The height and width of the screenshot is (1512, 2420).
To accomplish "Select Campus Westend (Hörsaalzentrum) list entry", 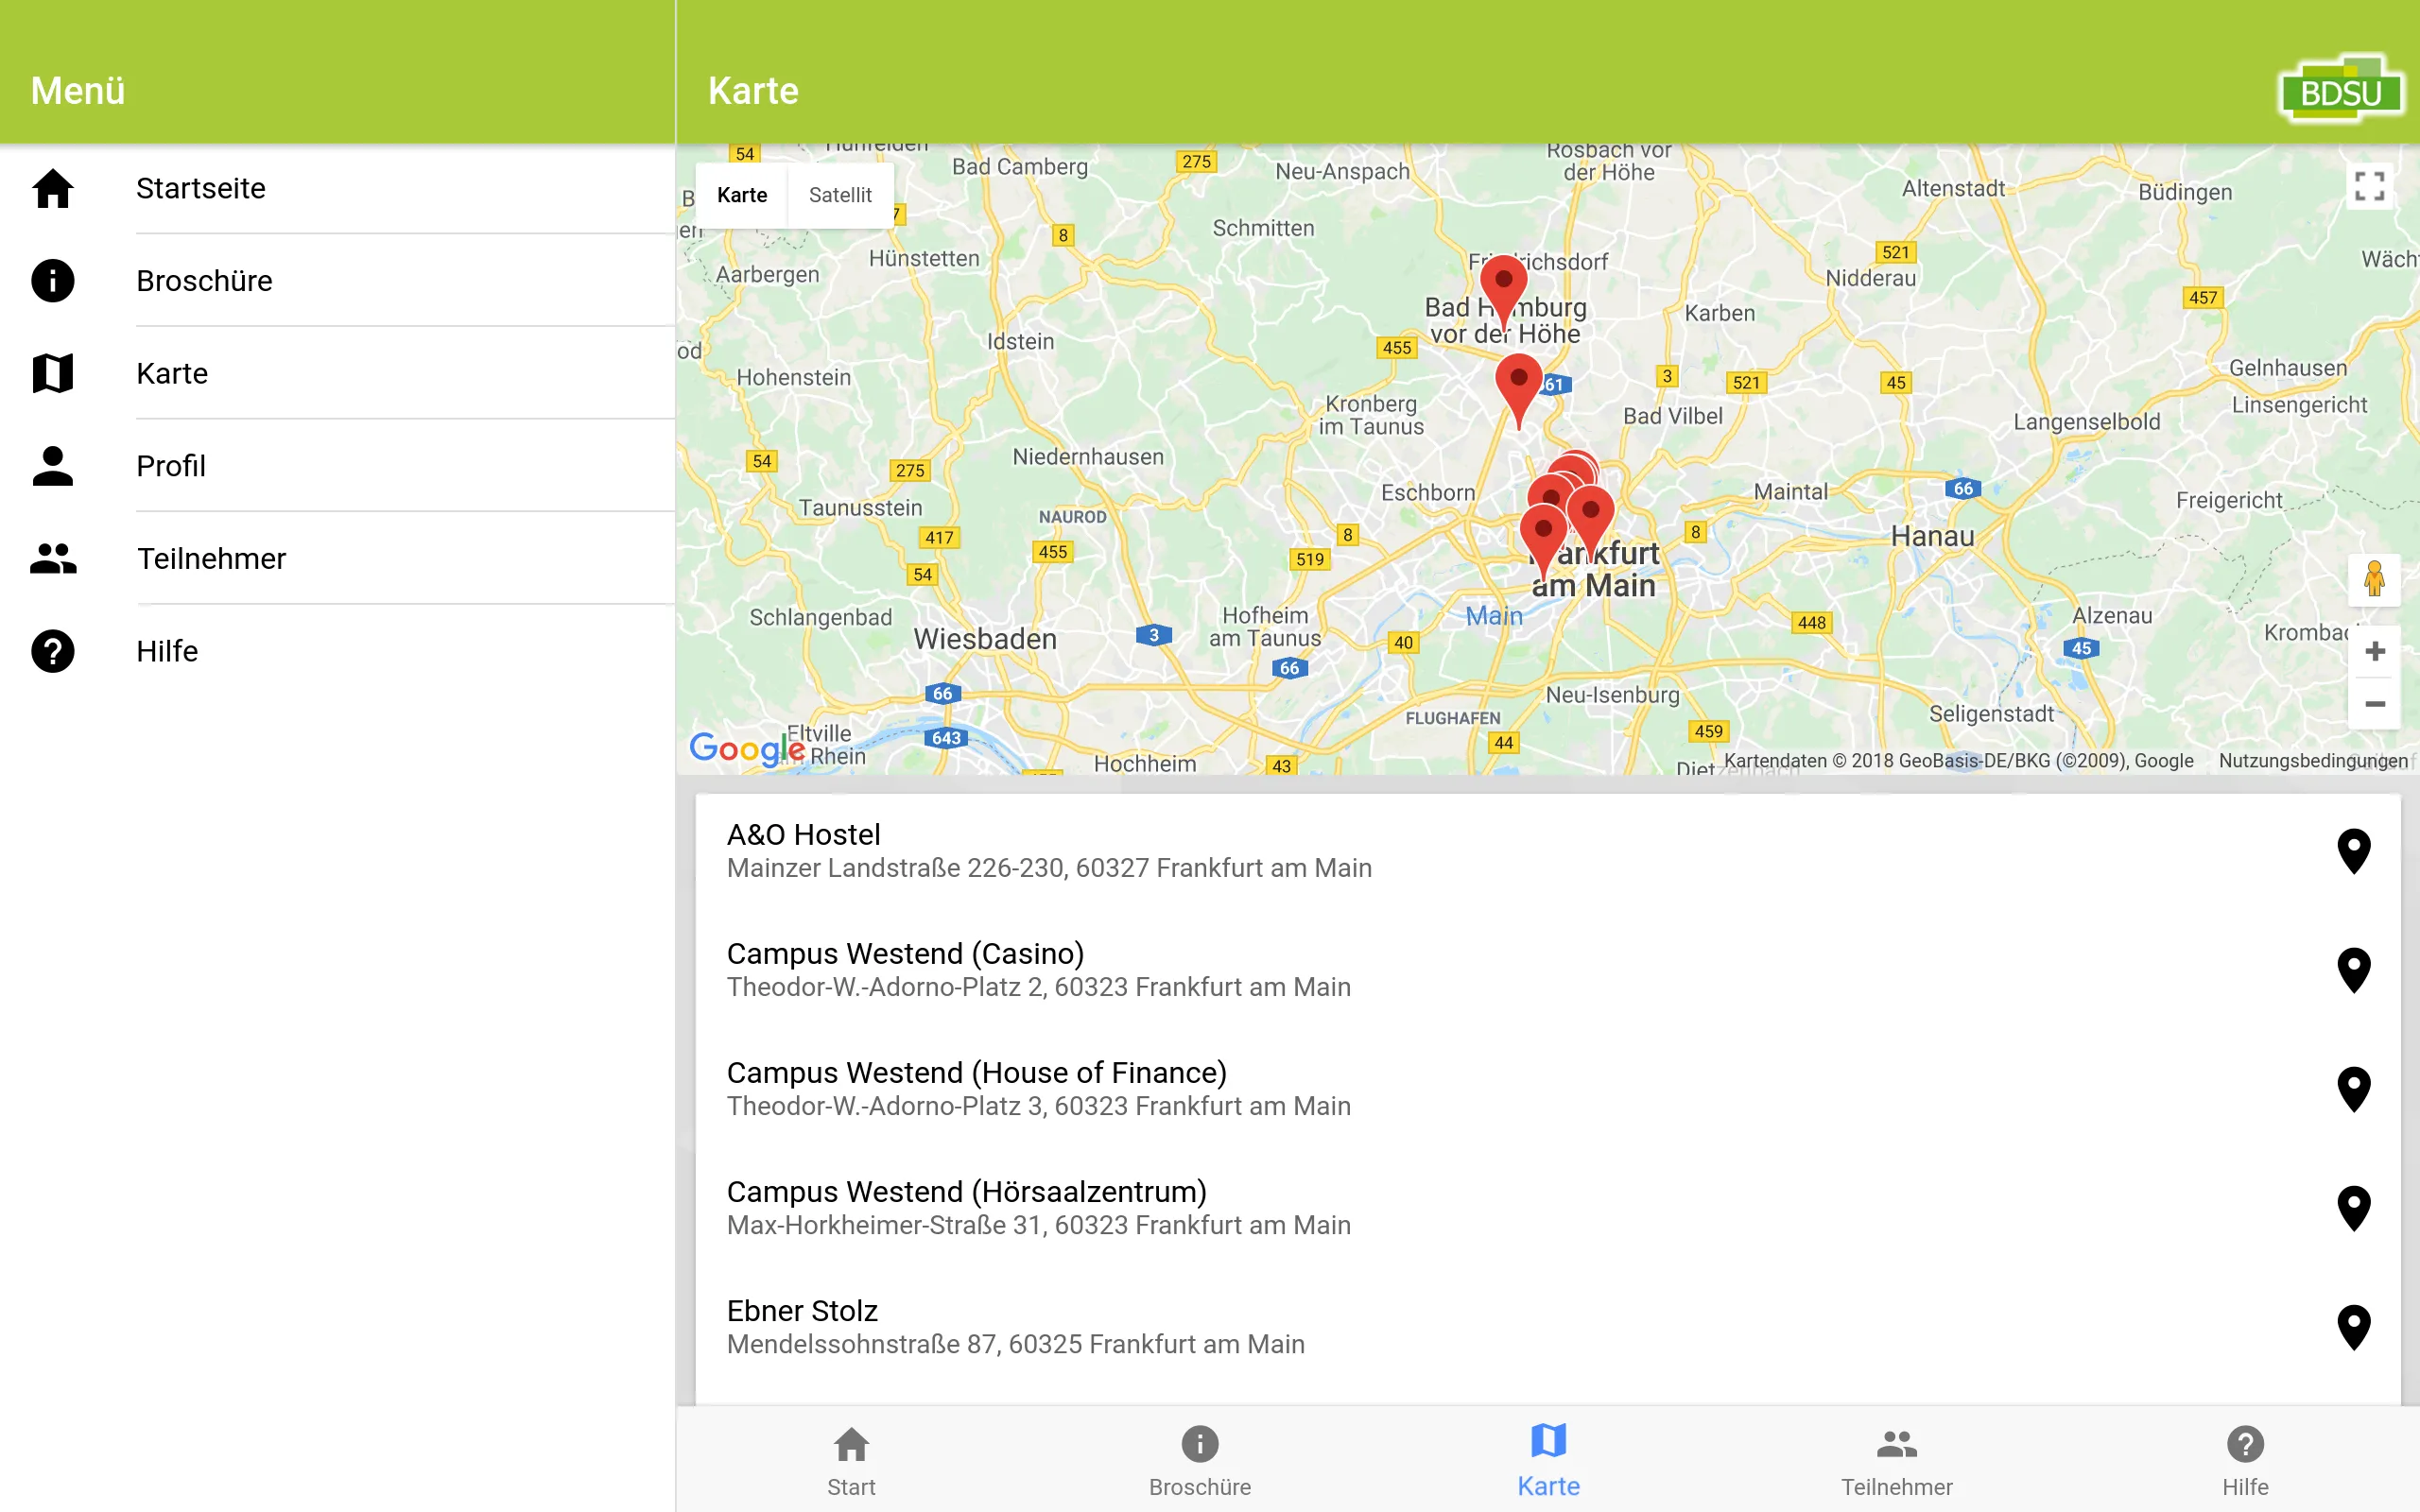I will click(1548, 1208).
